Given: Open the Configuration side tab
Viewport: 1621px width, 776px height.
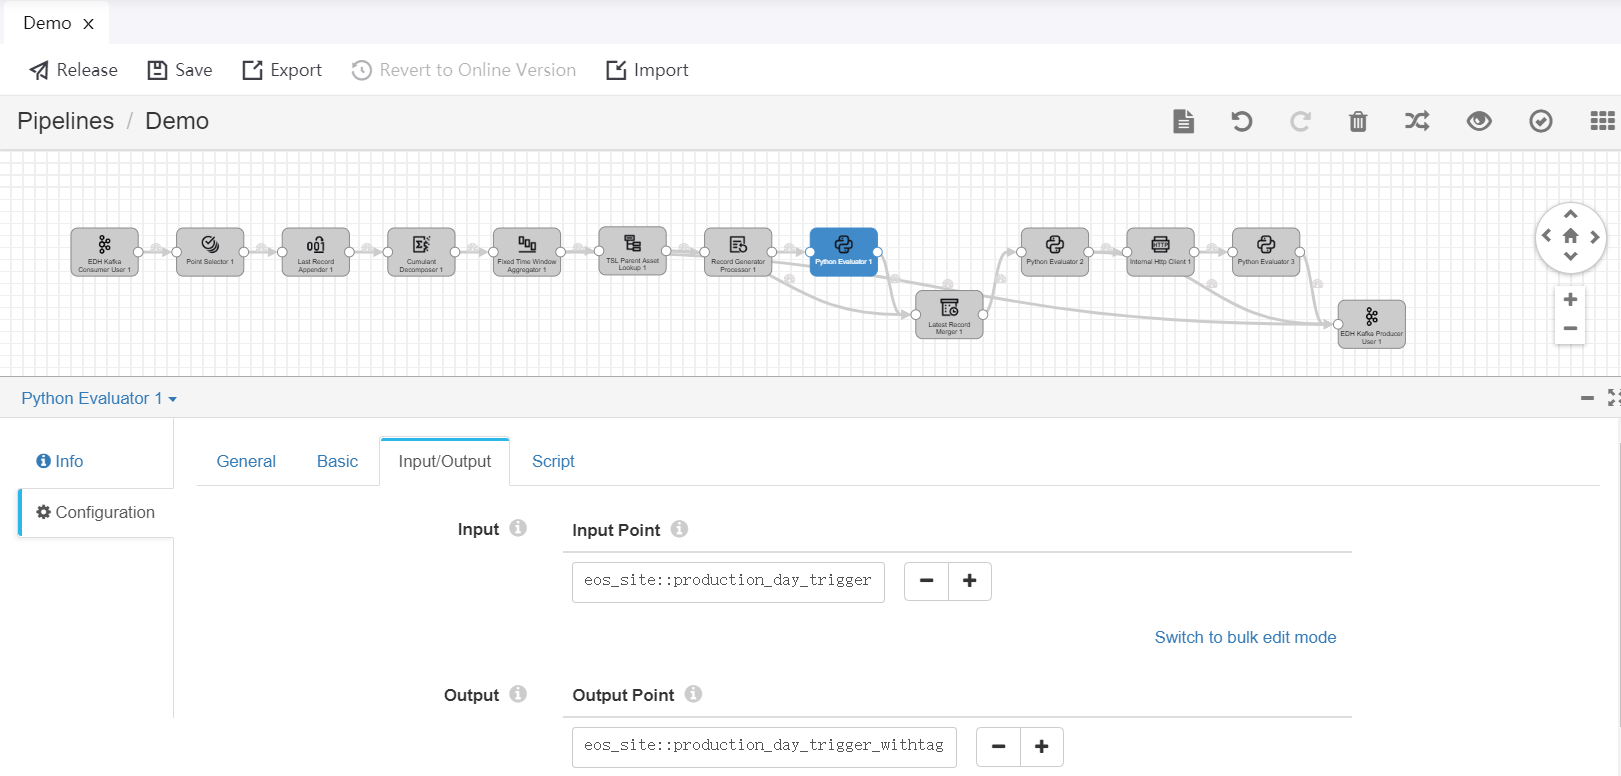Looking at the screenshot, I should pyautogui.click(x=96, y=512).
